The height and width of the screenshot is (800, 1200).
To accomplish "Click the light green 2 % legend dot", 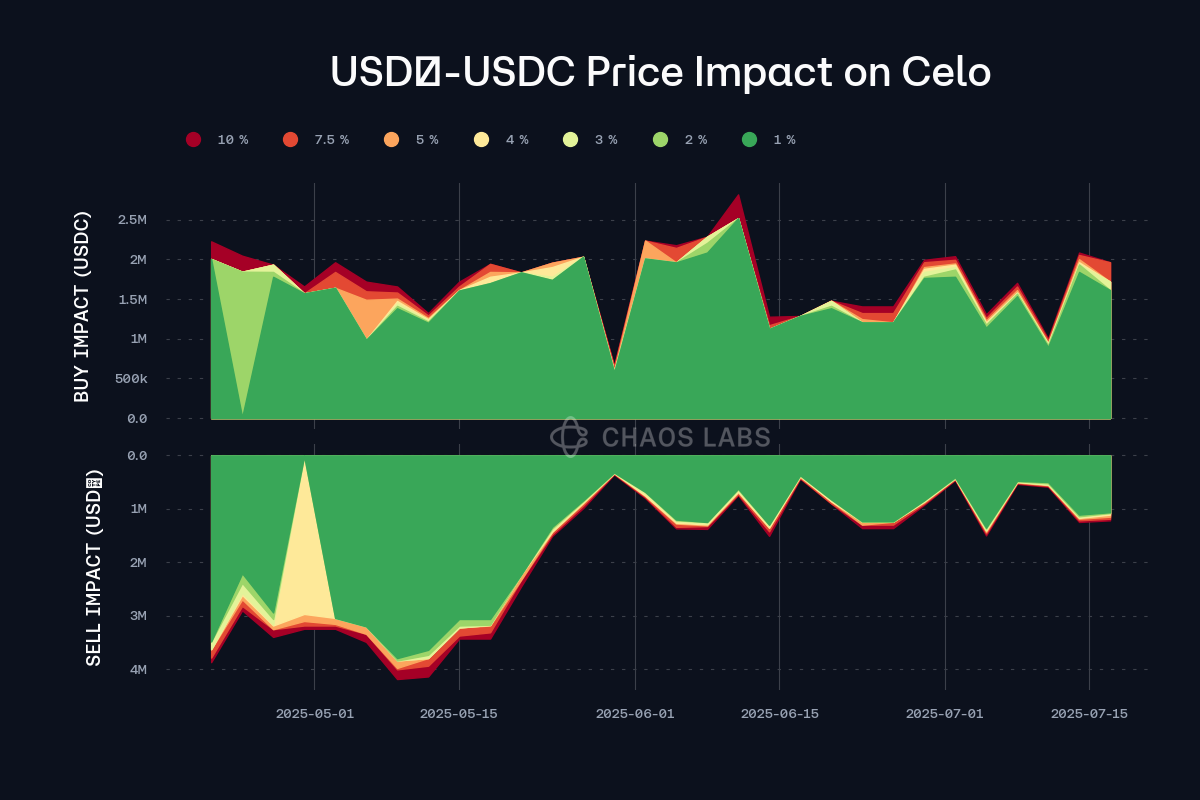I will point(660,140).
